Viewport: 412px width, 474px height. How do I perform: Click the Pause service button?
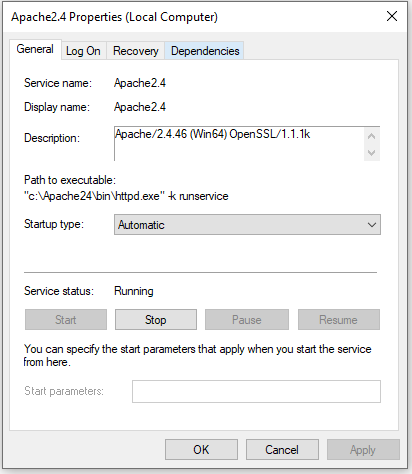[x=247, y=320]
